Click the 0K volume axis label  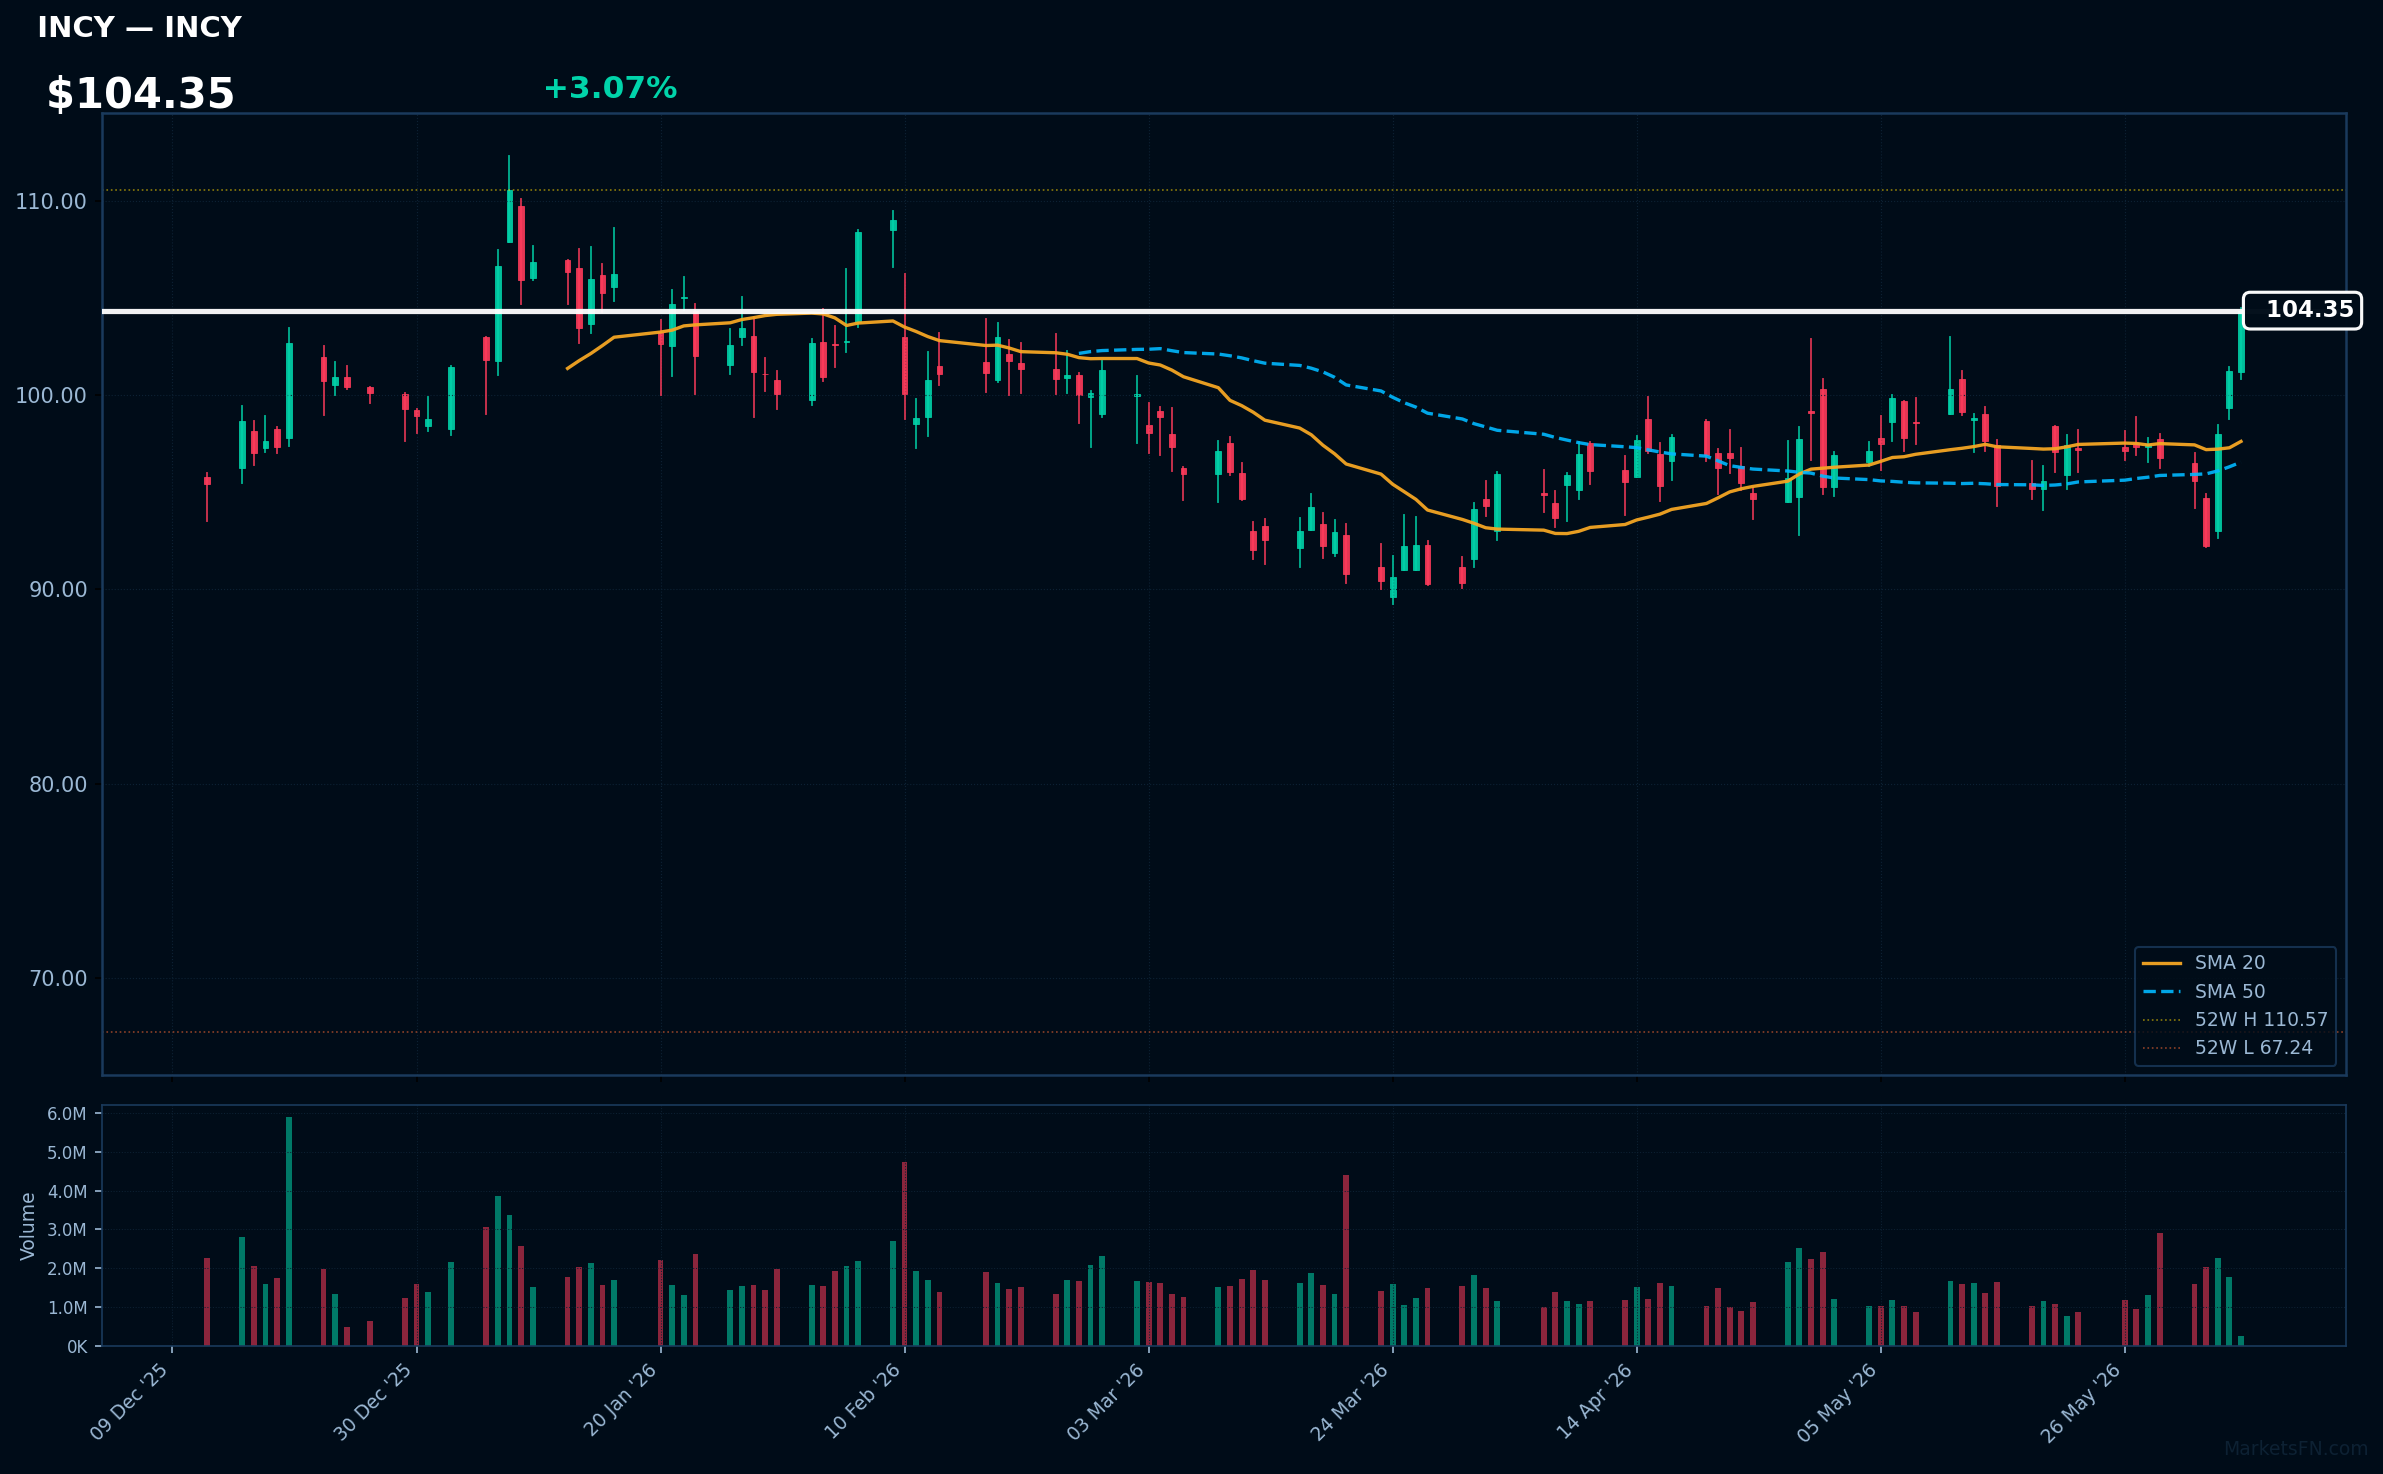pyautogui.click(x=77, y=1347)
